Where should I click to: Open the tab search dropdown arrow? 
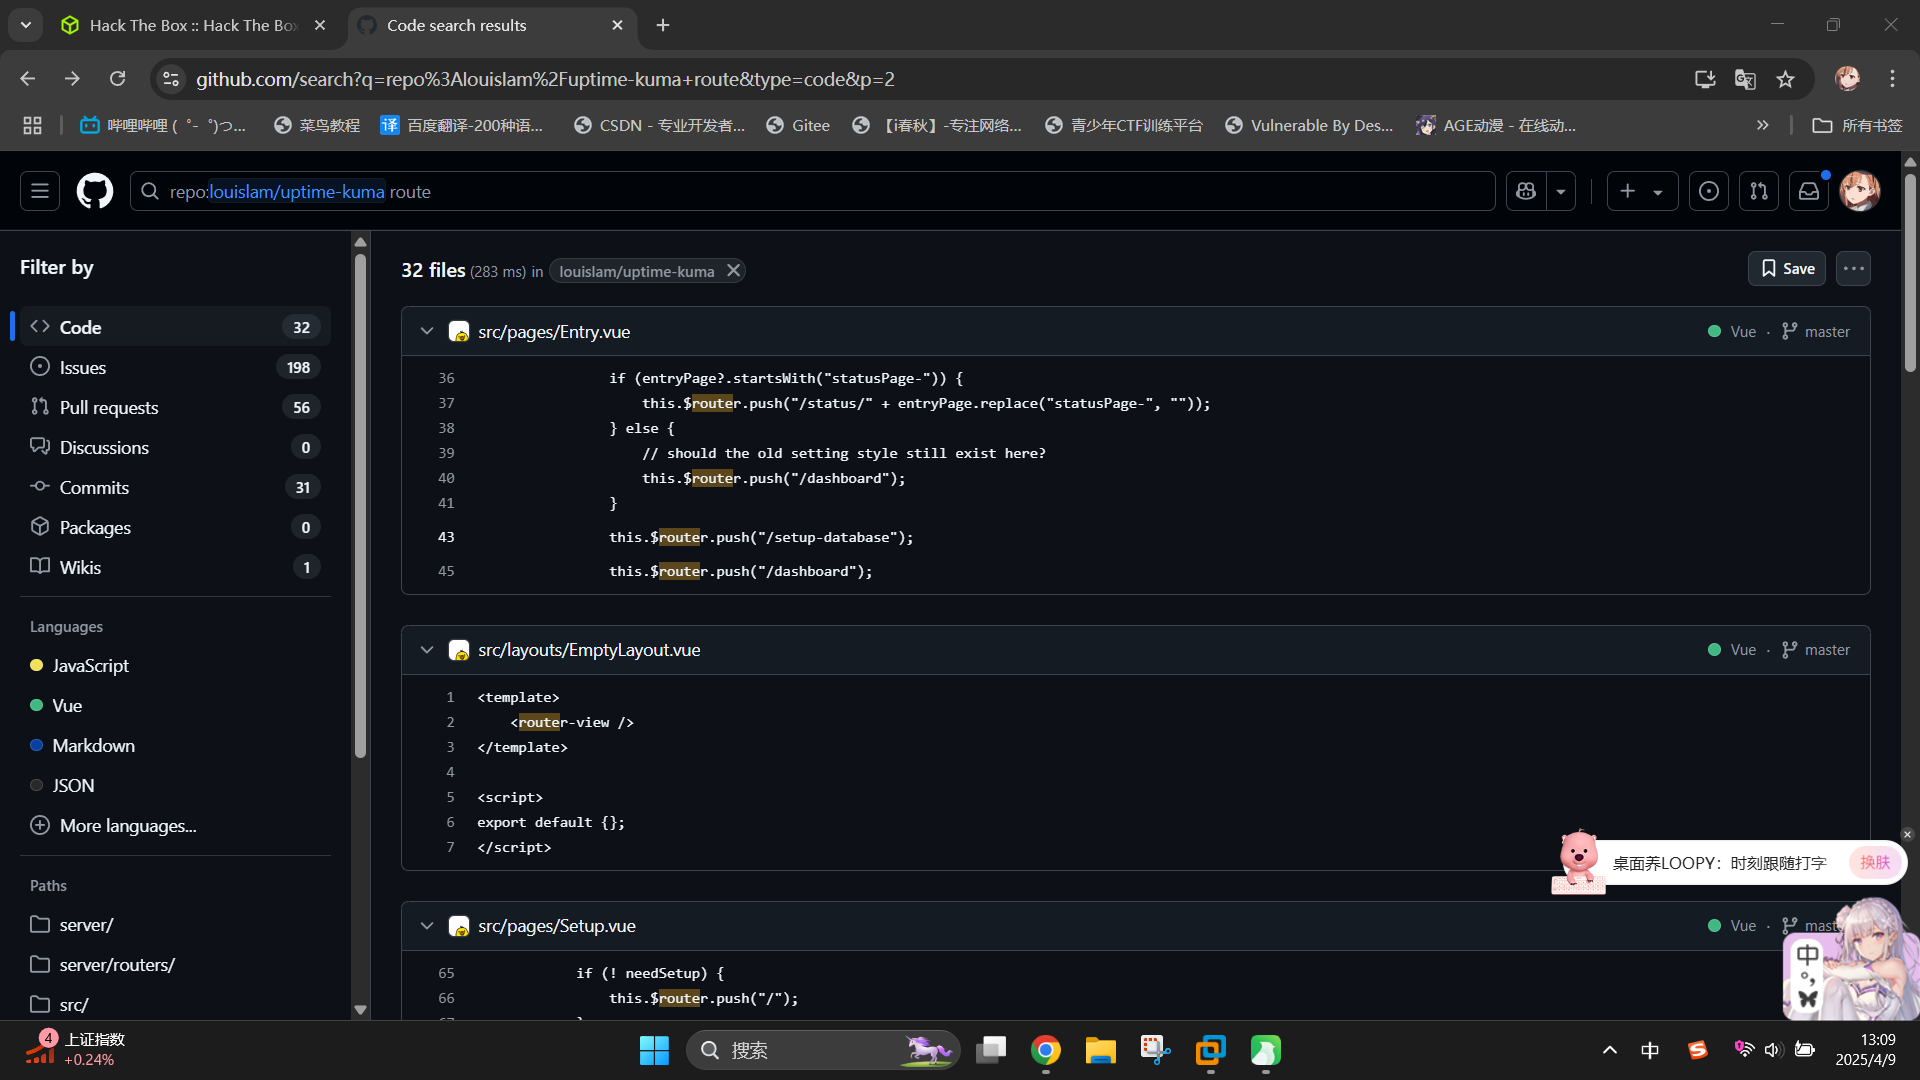[x=26, y=25]
